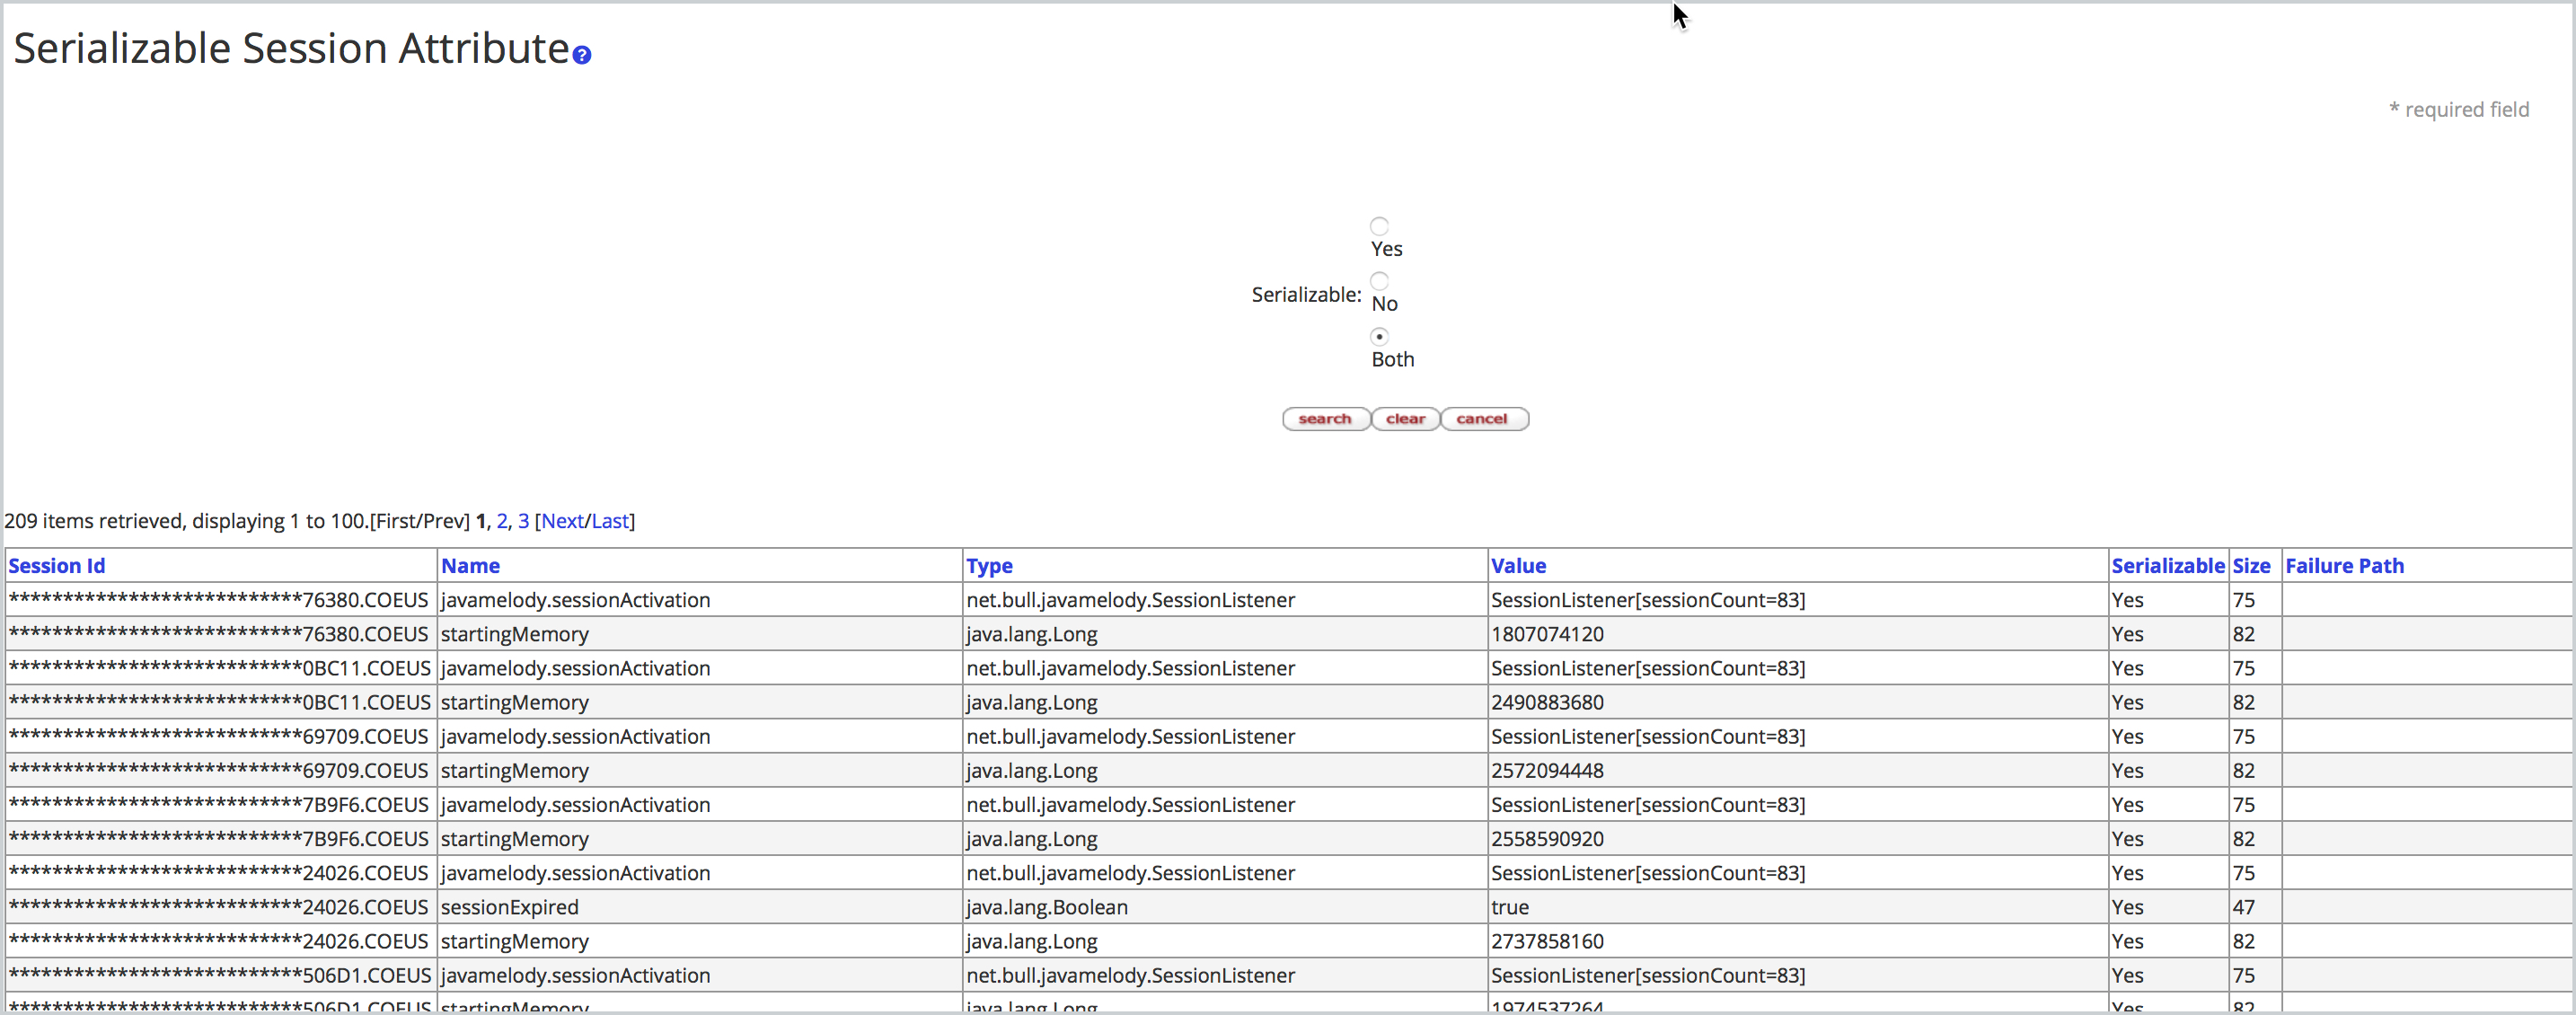Sort table by Failure Path column
Viewport: 2576px width, 1015px height.
(2344, 566)
